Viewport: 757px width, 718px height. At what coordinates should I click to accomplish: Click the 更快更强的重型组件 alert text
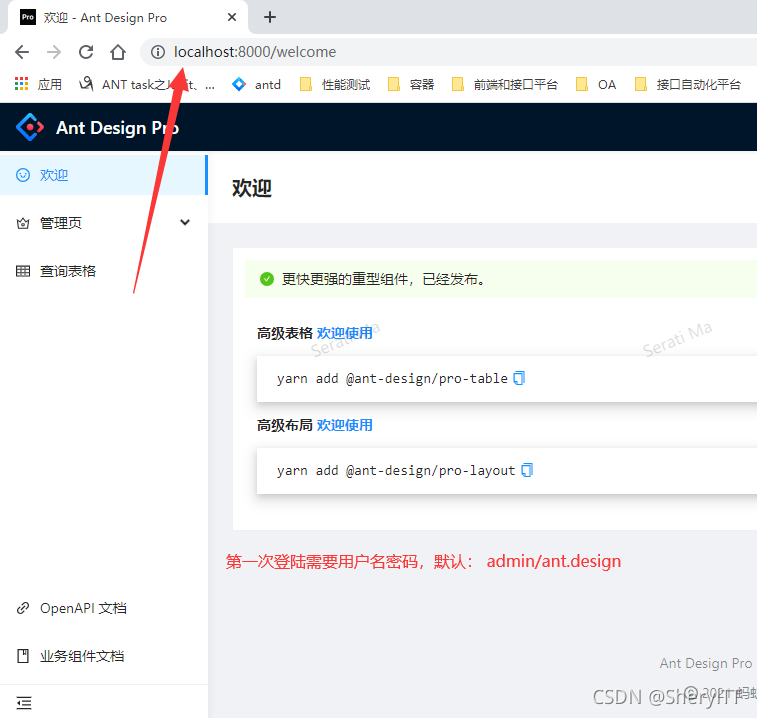(383, 279)
